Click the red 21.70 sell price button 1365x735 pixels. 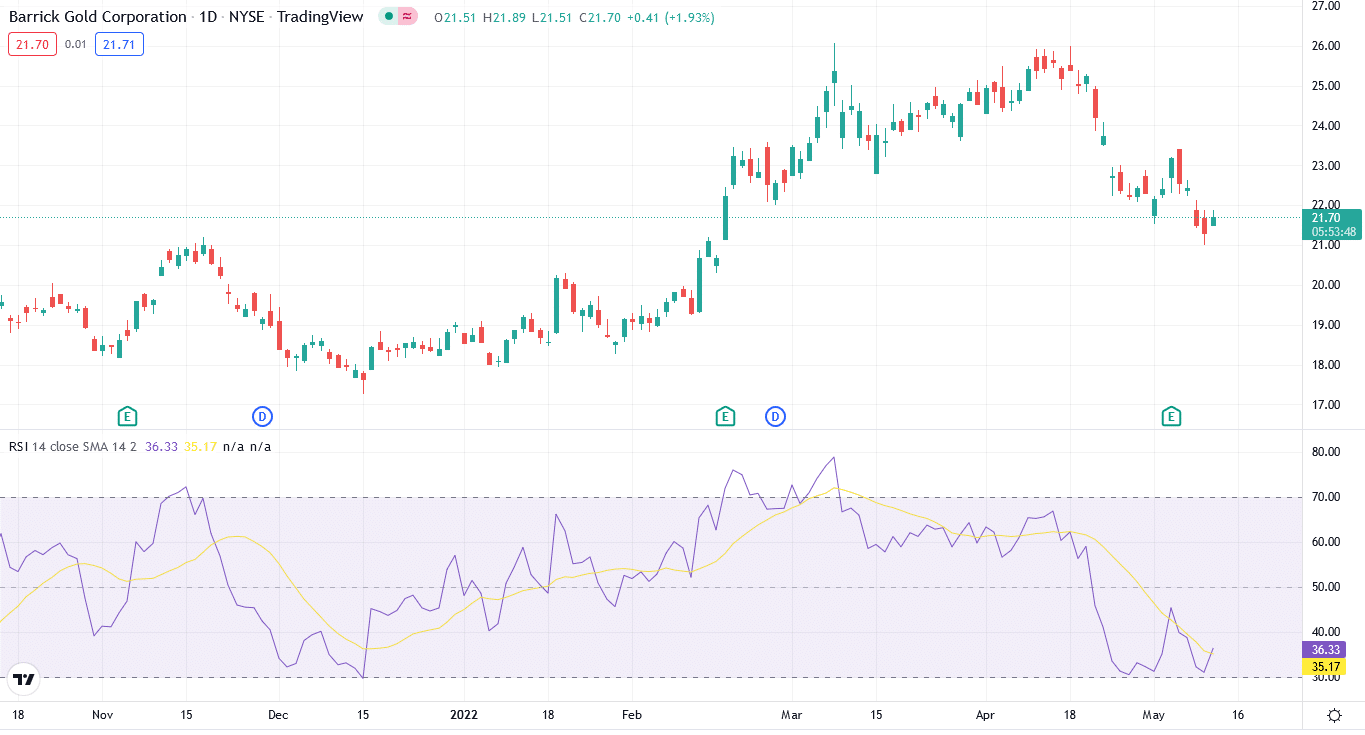coord(33,44)
